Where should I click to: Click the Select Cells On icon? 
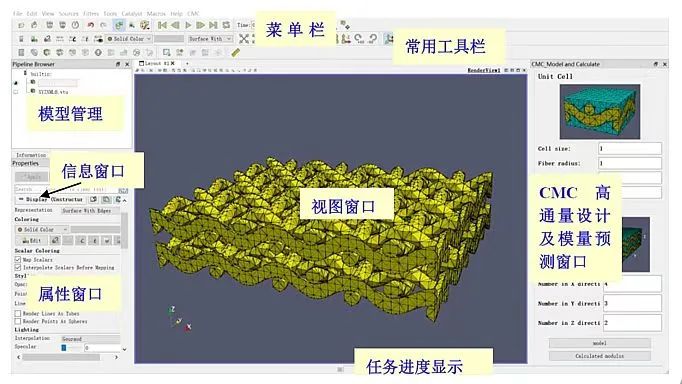pos(167,53)
